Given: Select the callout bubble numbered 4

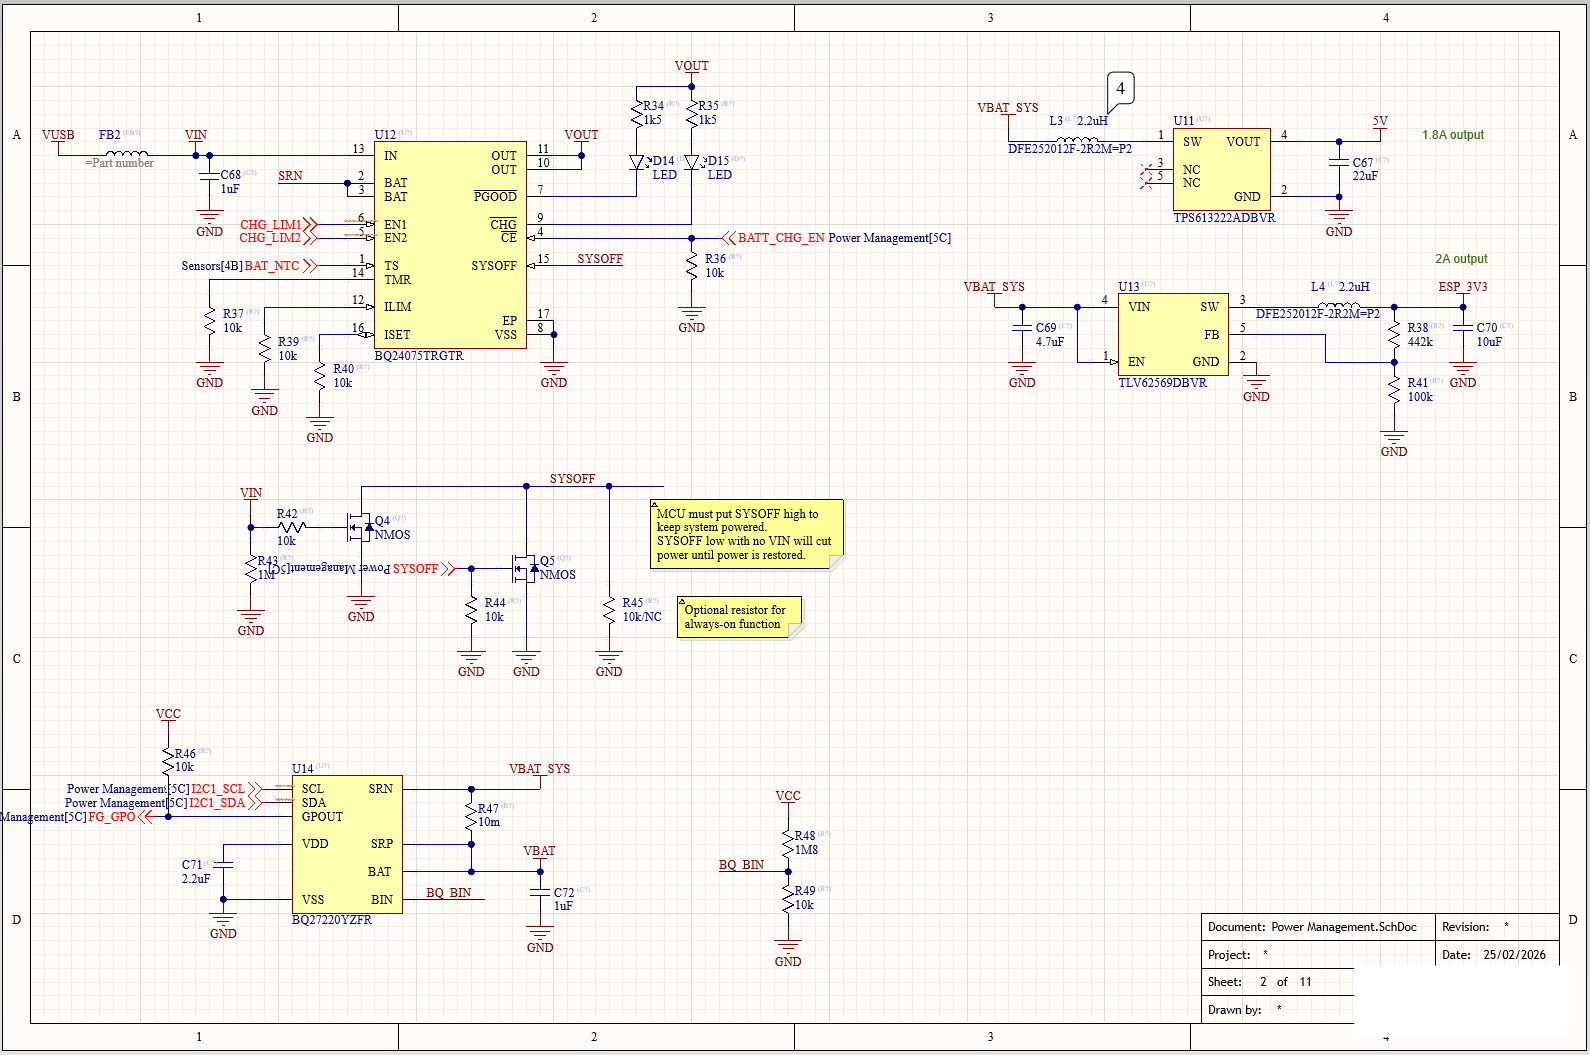Looking at the screenshot, I should 1120,92.
